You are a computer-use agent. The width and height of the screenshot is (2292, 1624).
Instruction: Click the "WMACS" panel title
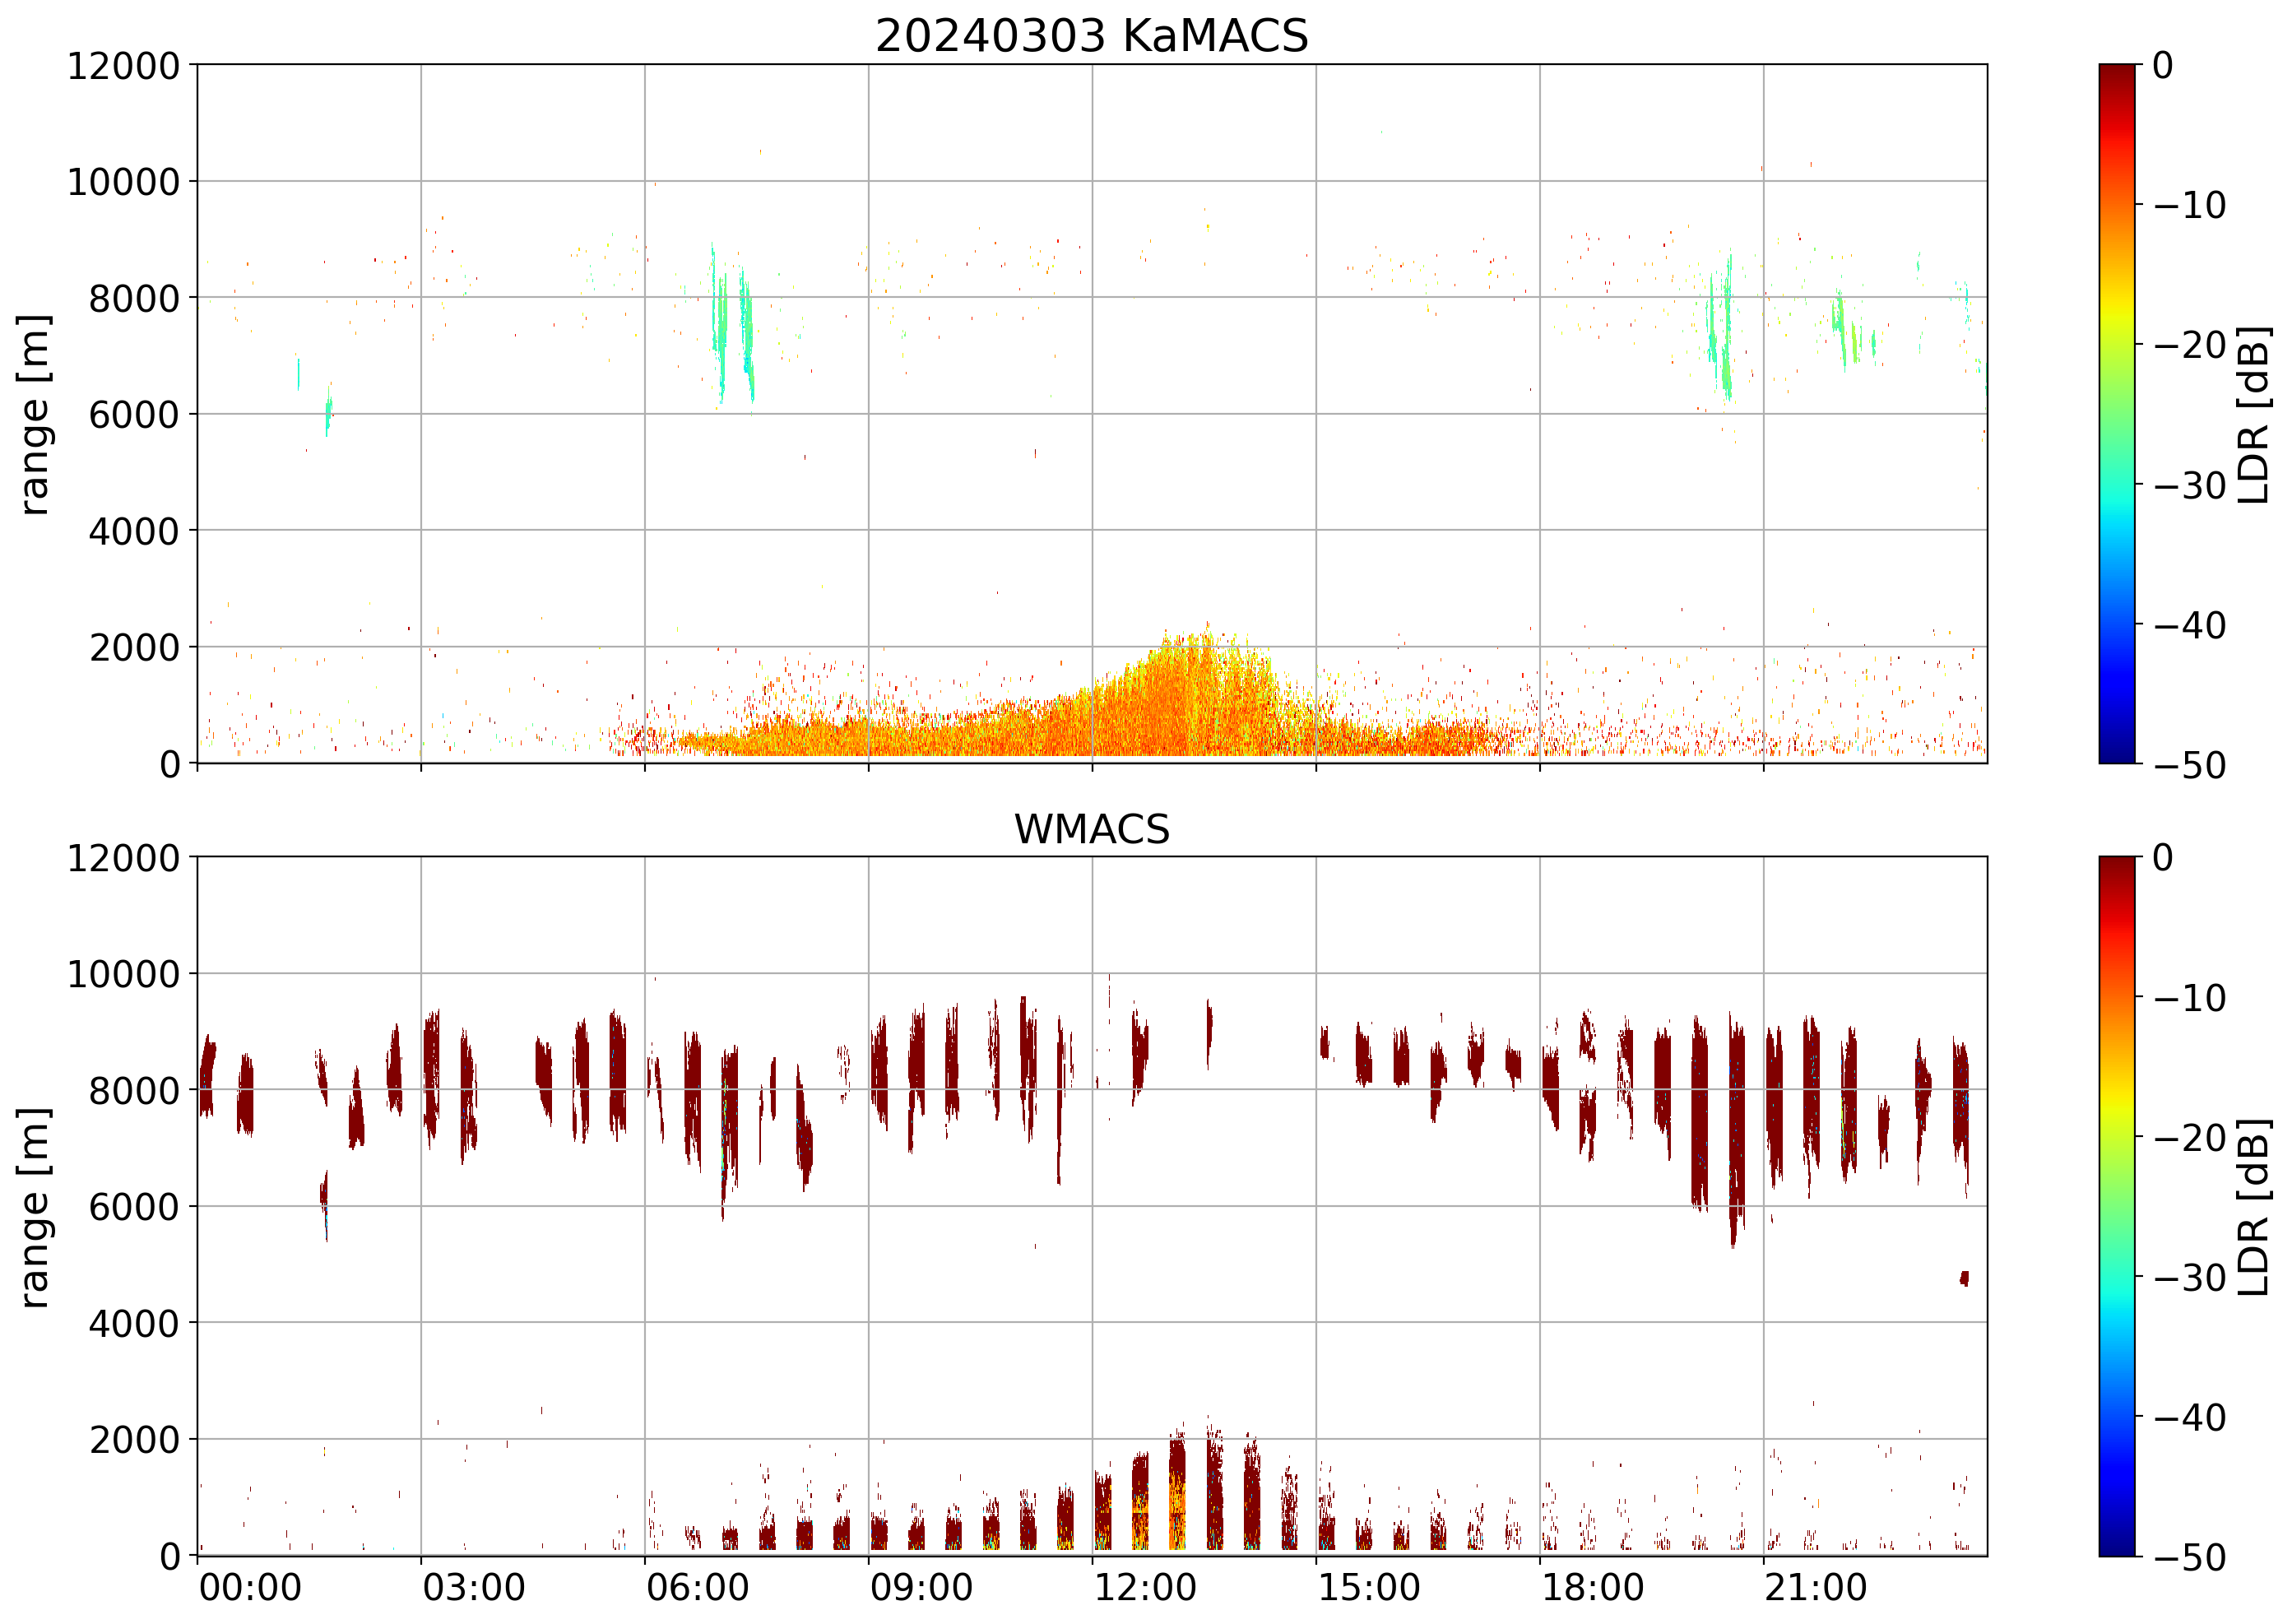point(1091,829)
